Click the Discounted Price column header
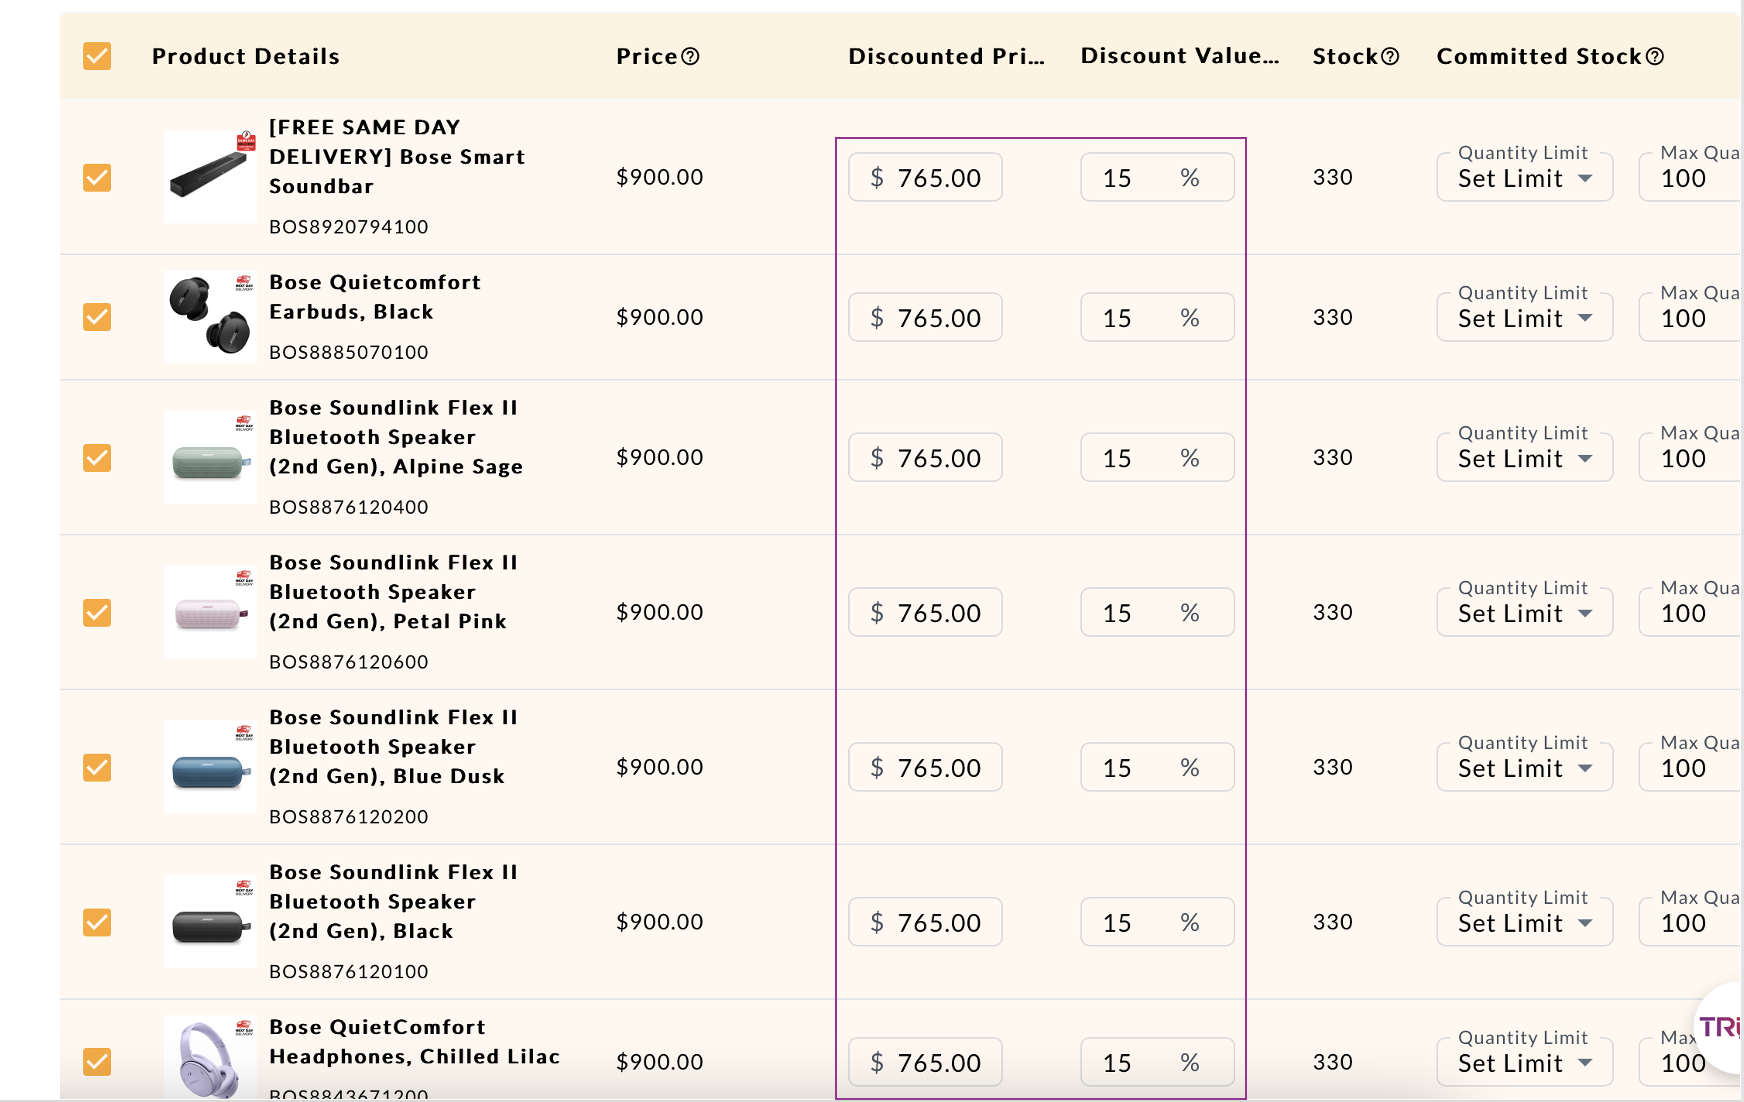This screenshot has height=1102, width=1744. pyautogui.click(x=946, y=57)
